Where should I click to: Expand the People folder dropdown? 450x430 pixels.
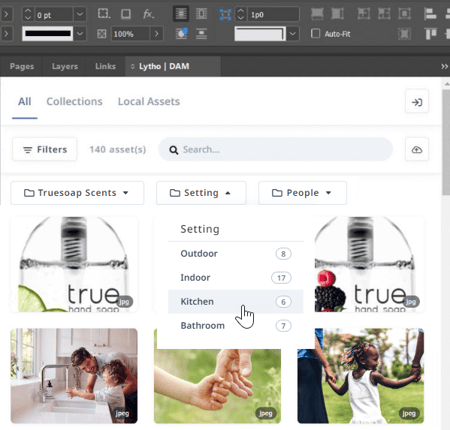coord(302,193)
